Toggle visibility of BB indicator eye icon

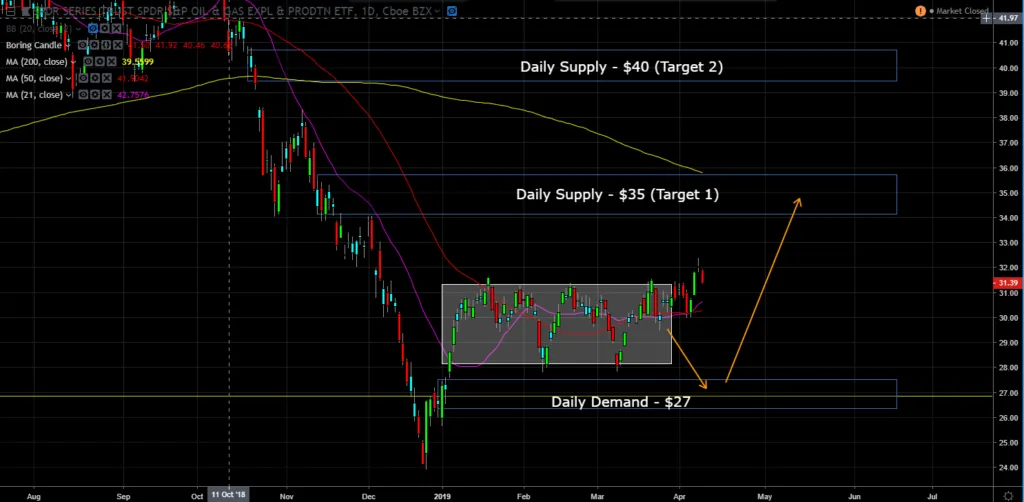[93, 29]
